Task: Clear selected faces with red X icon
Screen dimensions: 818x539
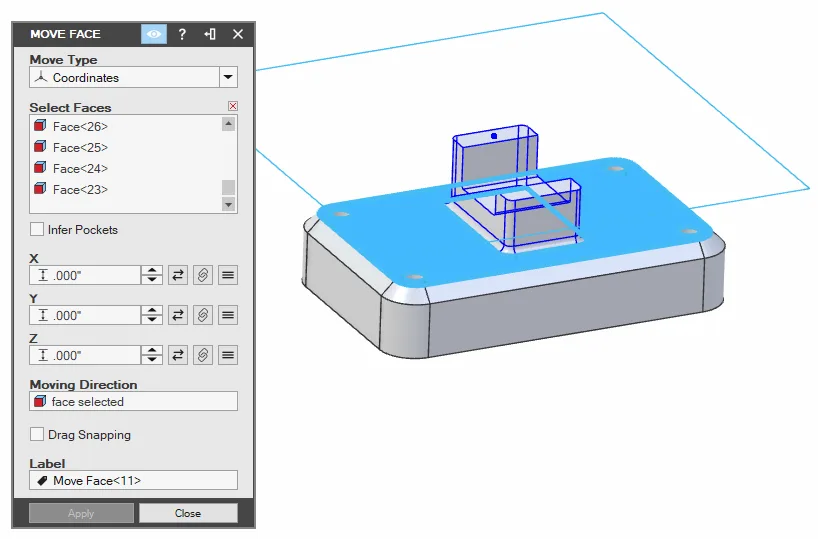Action: point(233,106)
